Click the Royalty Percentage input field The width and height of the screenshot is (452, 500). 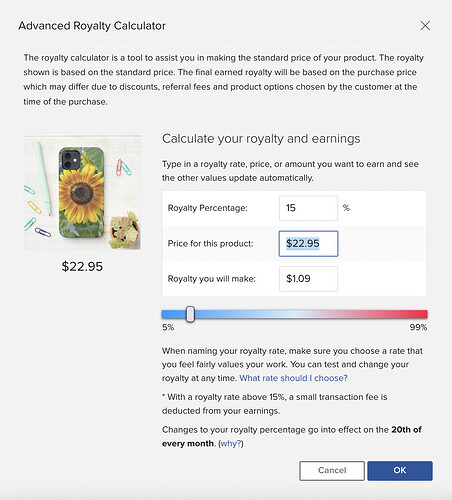[x=308, y=208]
